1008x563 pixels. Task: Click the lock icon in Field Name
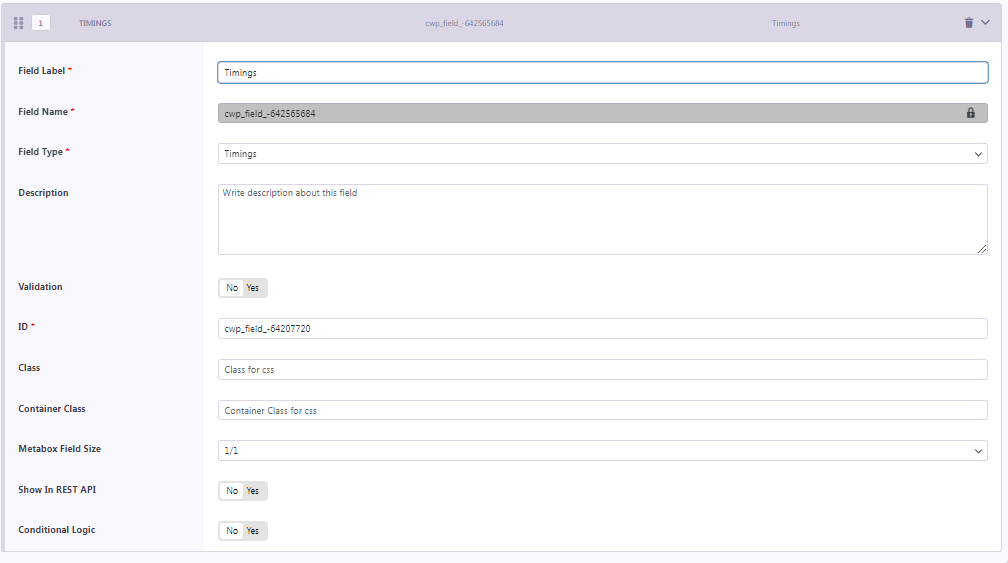pos(971,113)
